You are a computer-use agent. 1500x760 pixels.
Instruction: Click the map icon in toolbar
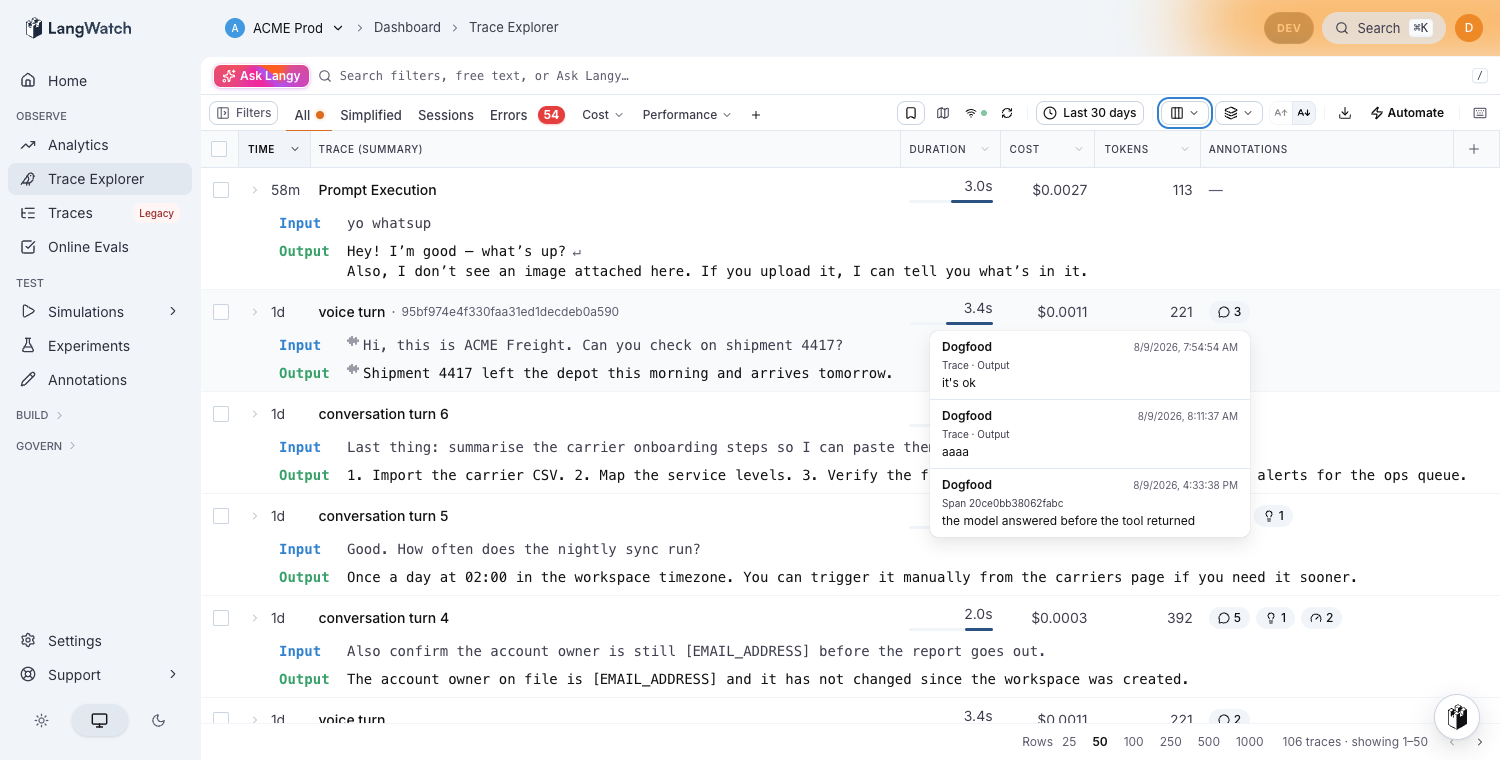[x=943, y=113]
